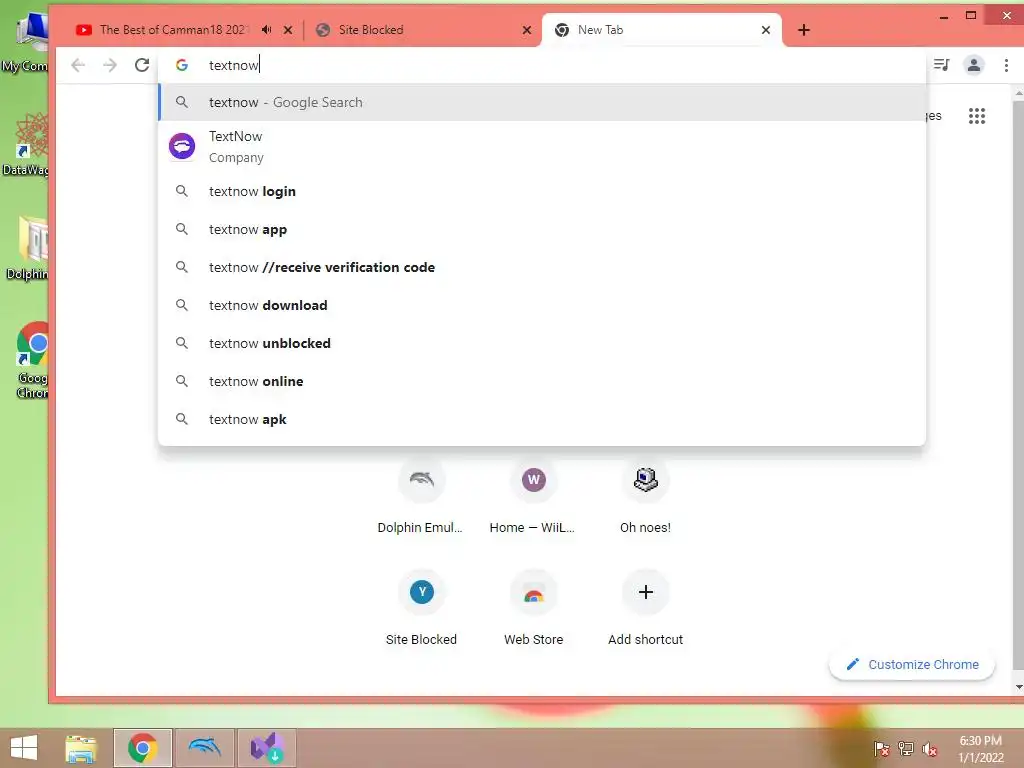
Task: Close the Site Blocked tab
Action: (x=527, y=29)
